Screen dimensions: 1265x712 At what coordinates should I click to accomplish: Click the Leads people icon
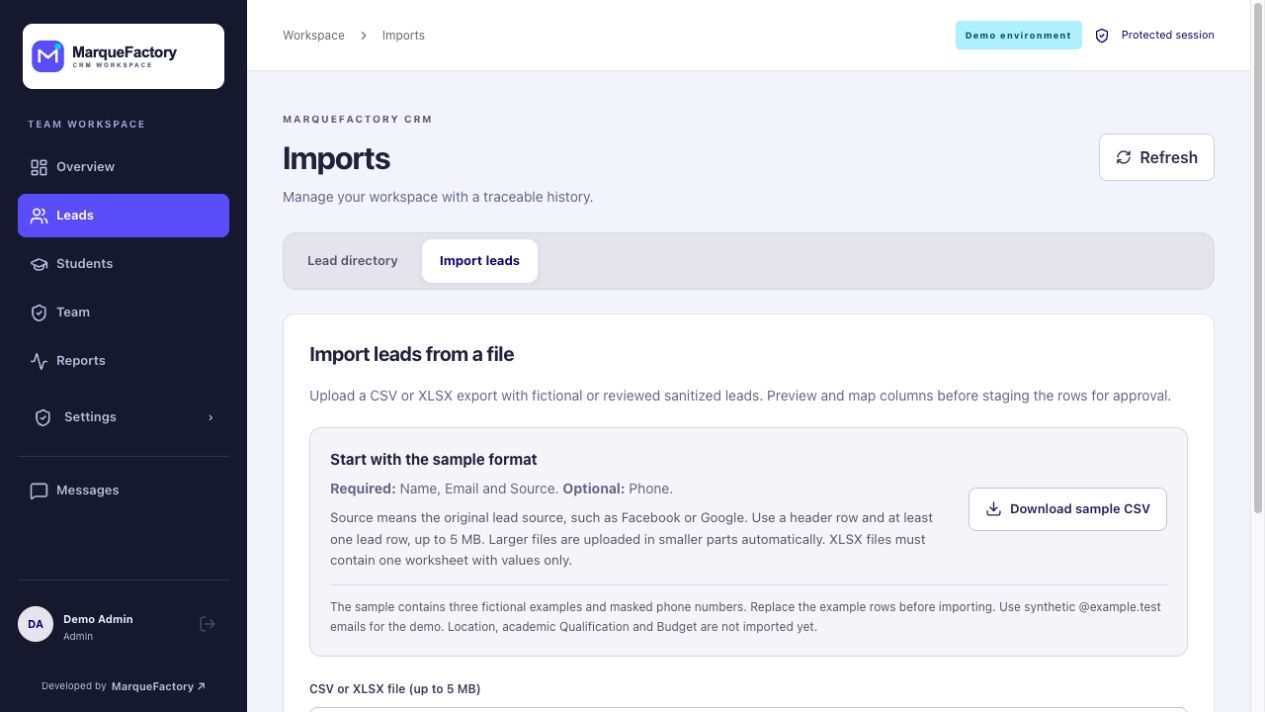click(x=39, y=216)
